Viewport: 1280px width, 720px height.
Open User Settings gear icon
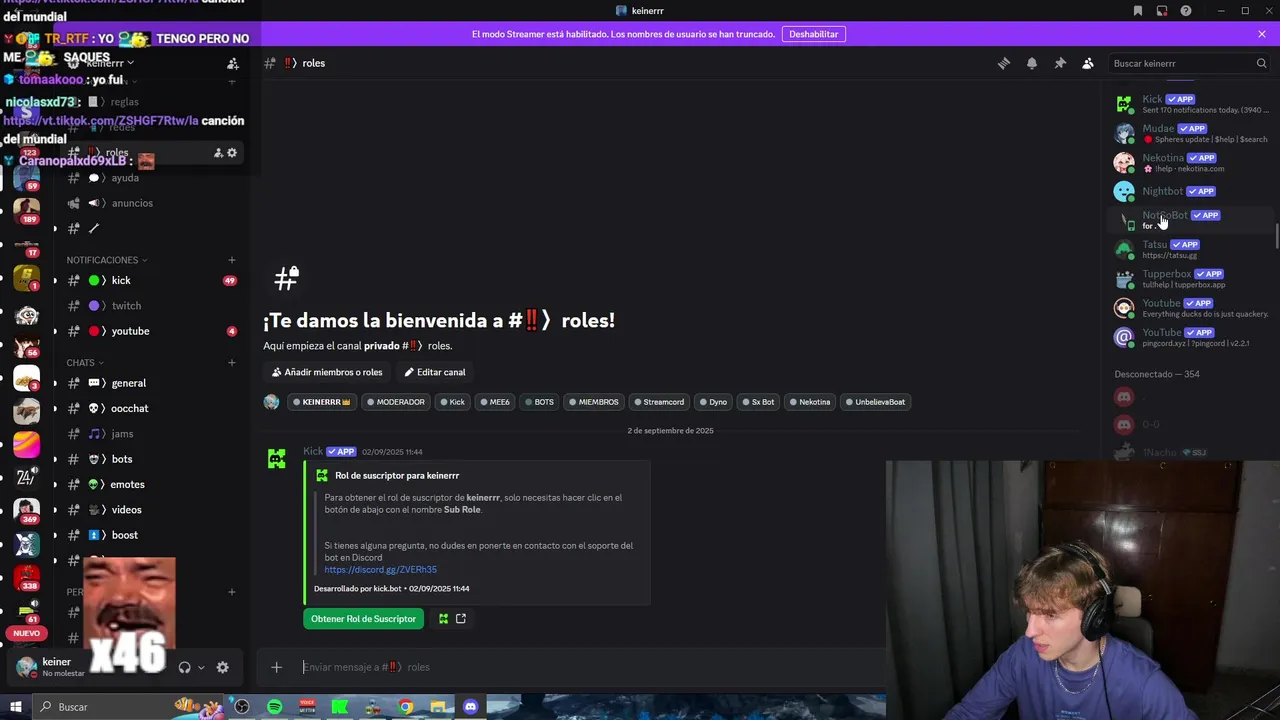click(223, 667)
